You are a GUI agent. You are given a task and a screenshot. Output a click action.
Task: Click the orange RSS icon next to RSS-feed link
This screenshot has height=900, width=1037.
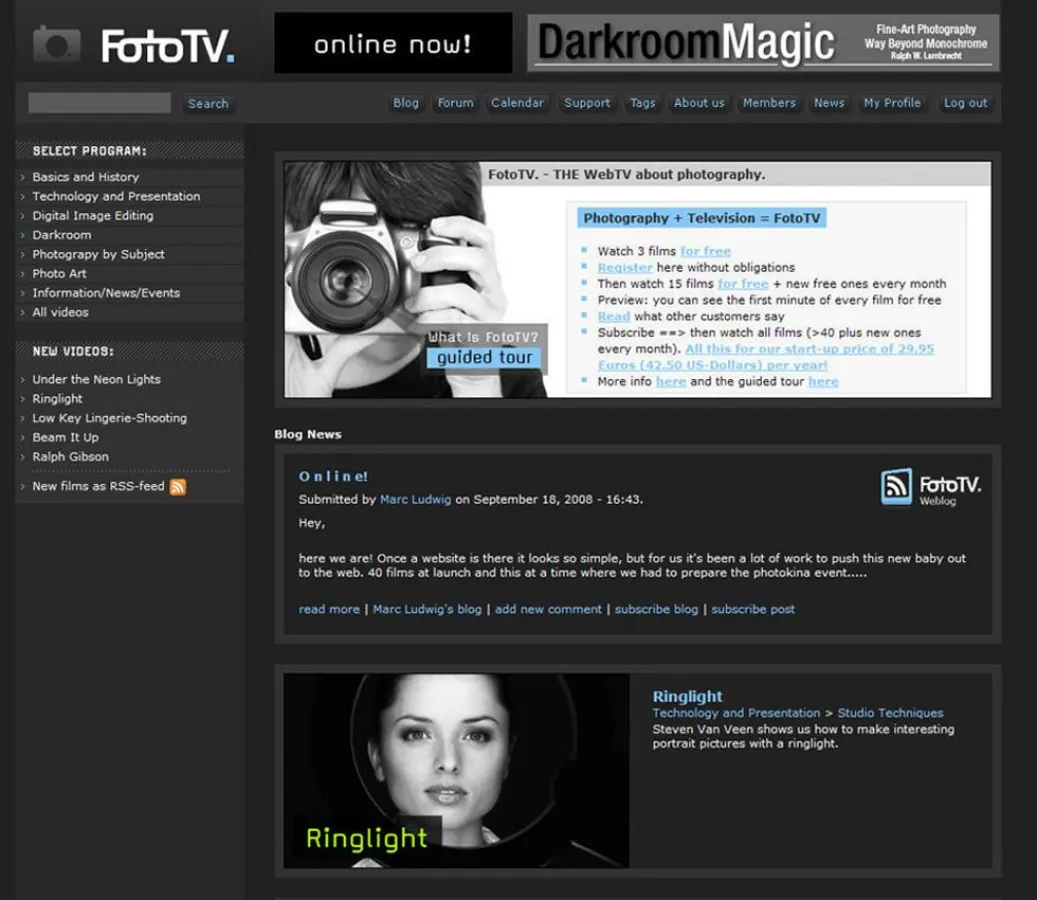pyautogui.click(x=177, y=487)
